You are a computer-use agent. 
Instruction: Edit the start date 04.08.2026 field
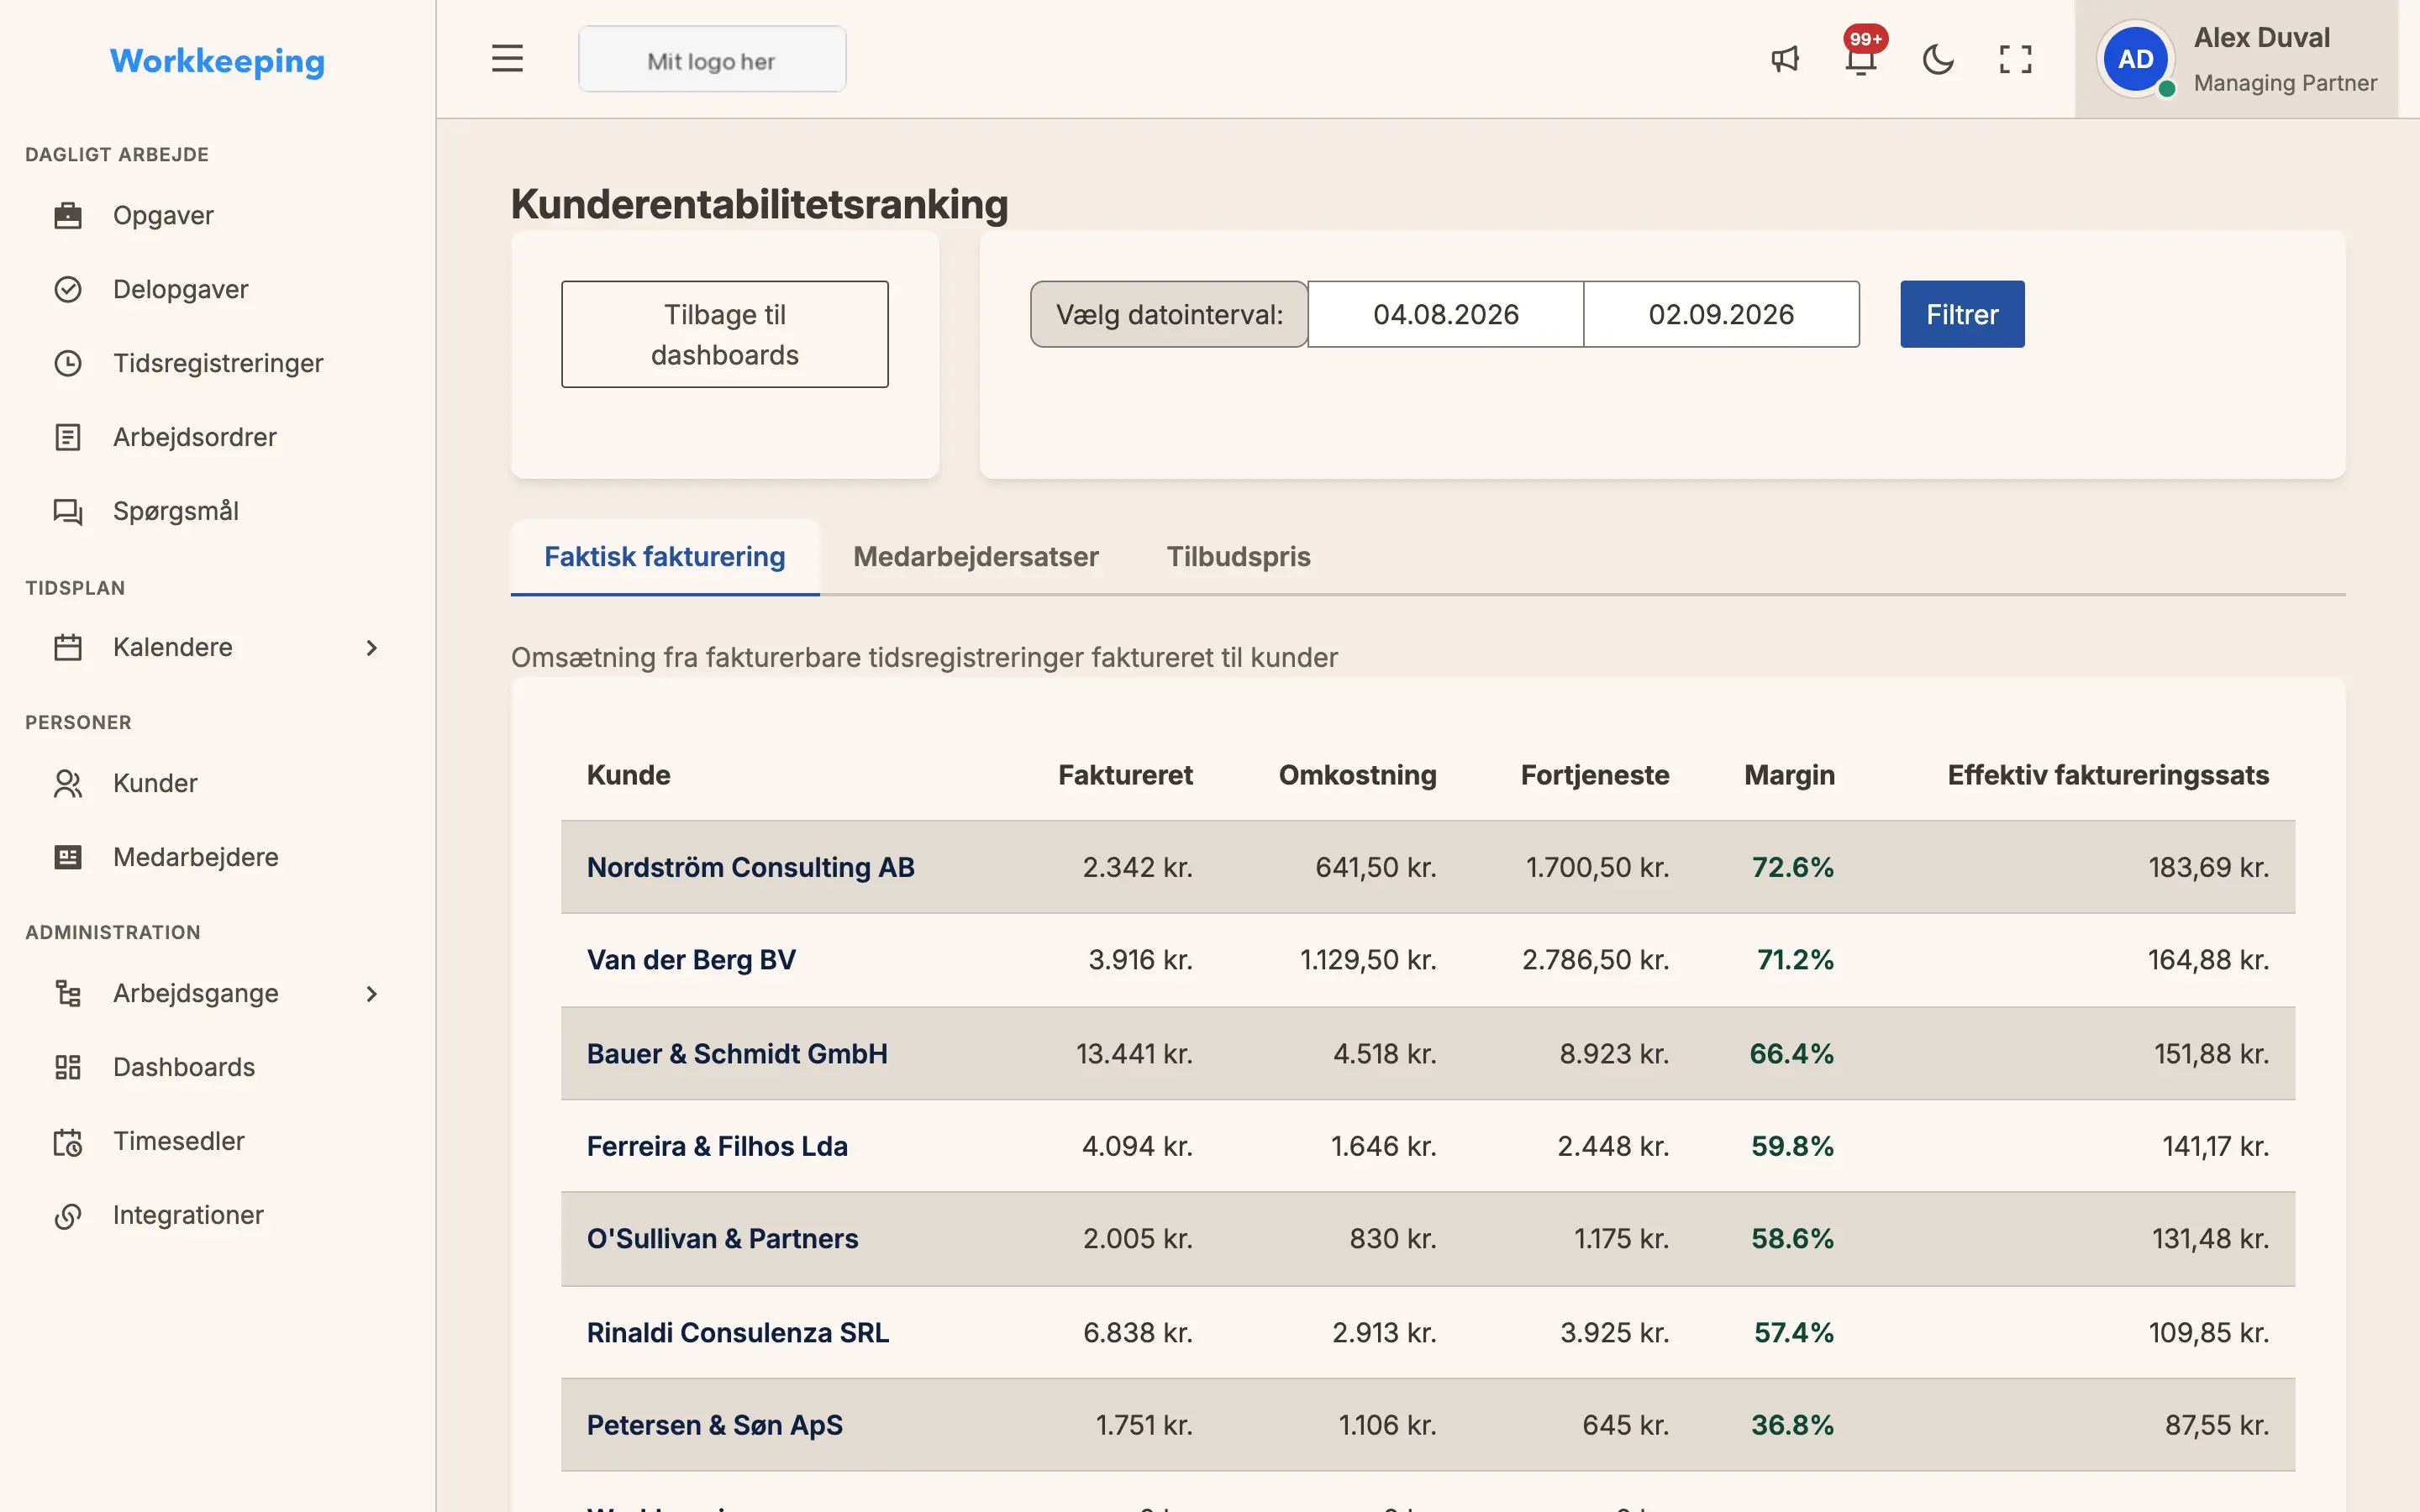(1445, 314)
